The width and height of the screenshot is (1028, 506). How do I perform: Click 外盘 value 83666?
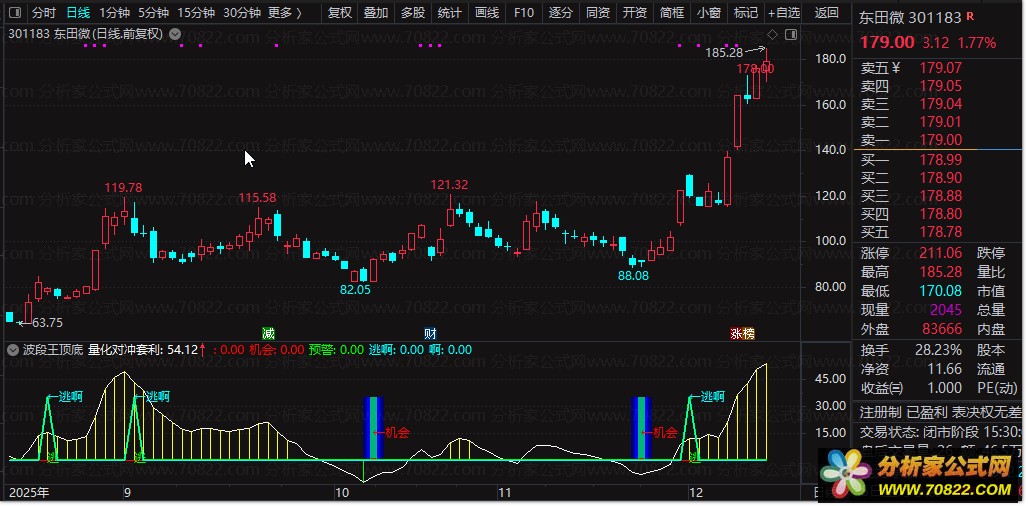942,329
